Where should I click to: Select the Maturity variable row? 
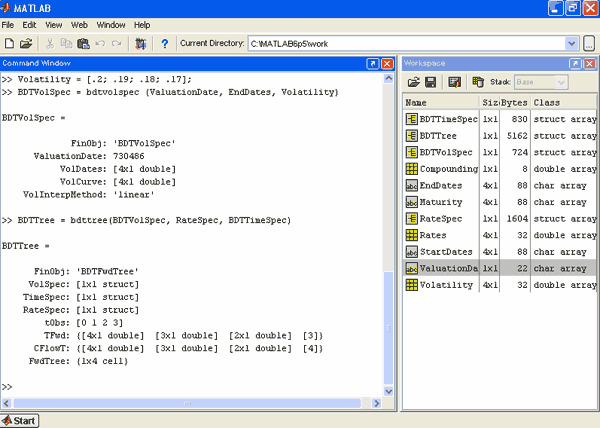pyautogui.click(x=500, y=202)
